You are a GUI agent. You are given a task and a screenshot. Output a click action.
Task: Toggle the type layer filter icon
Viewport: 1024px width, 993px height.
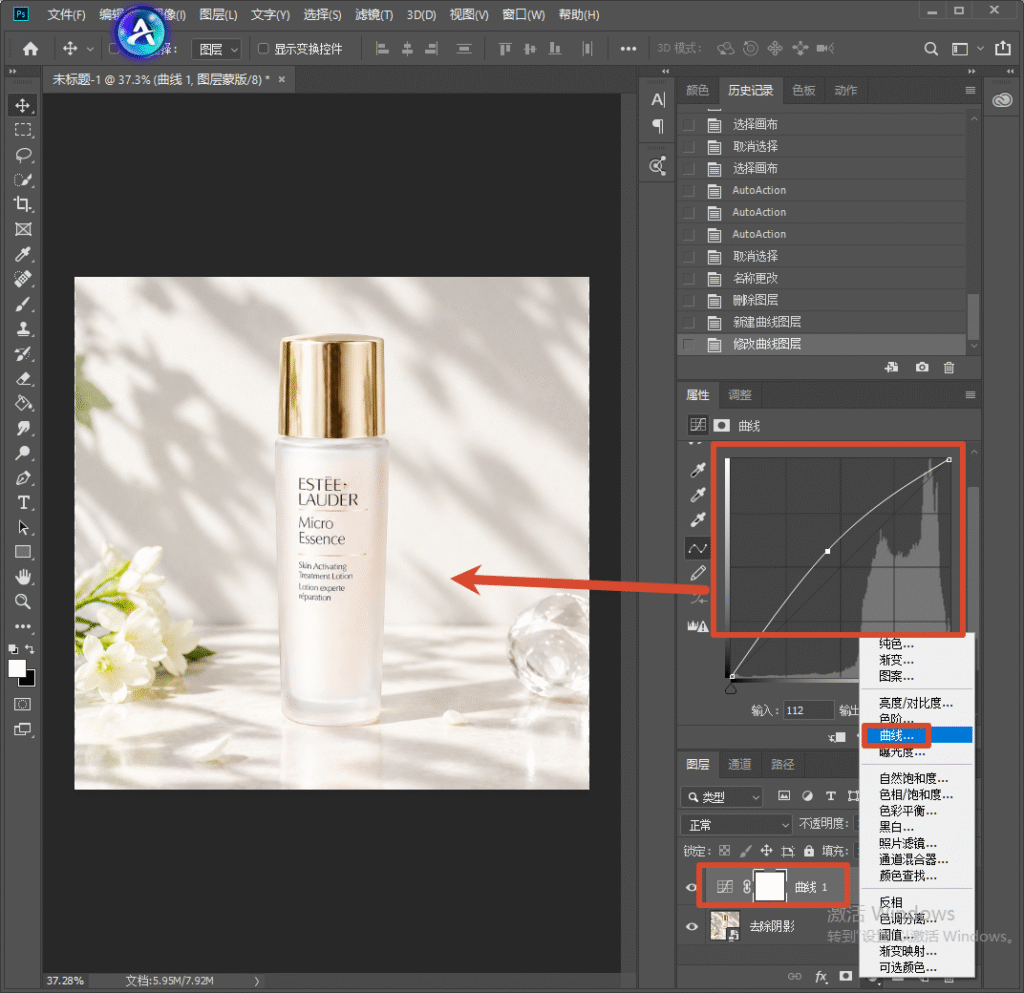tap(831, 796)
